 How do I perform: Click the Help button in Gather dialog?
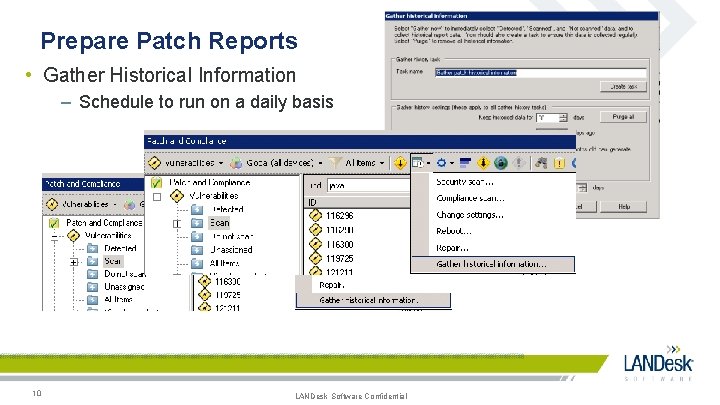coord(624,207)
